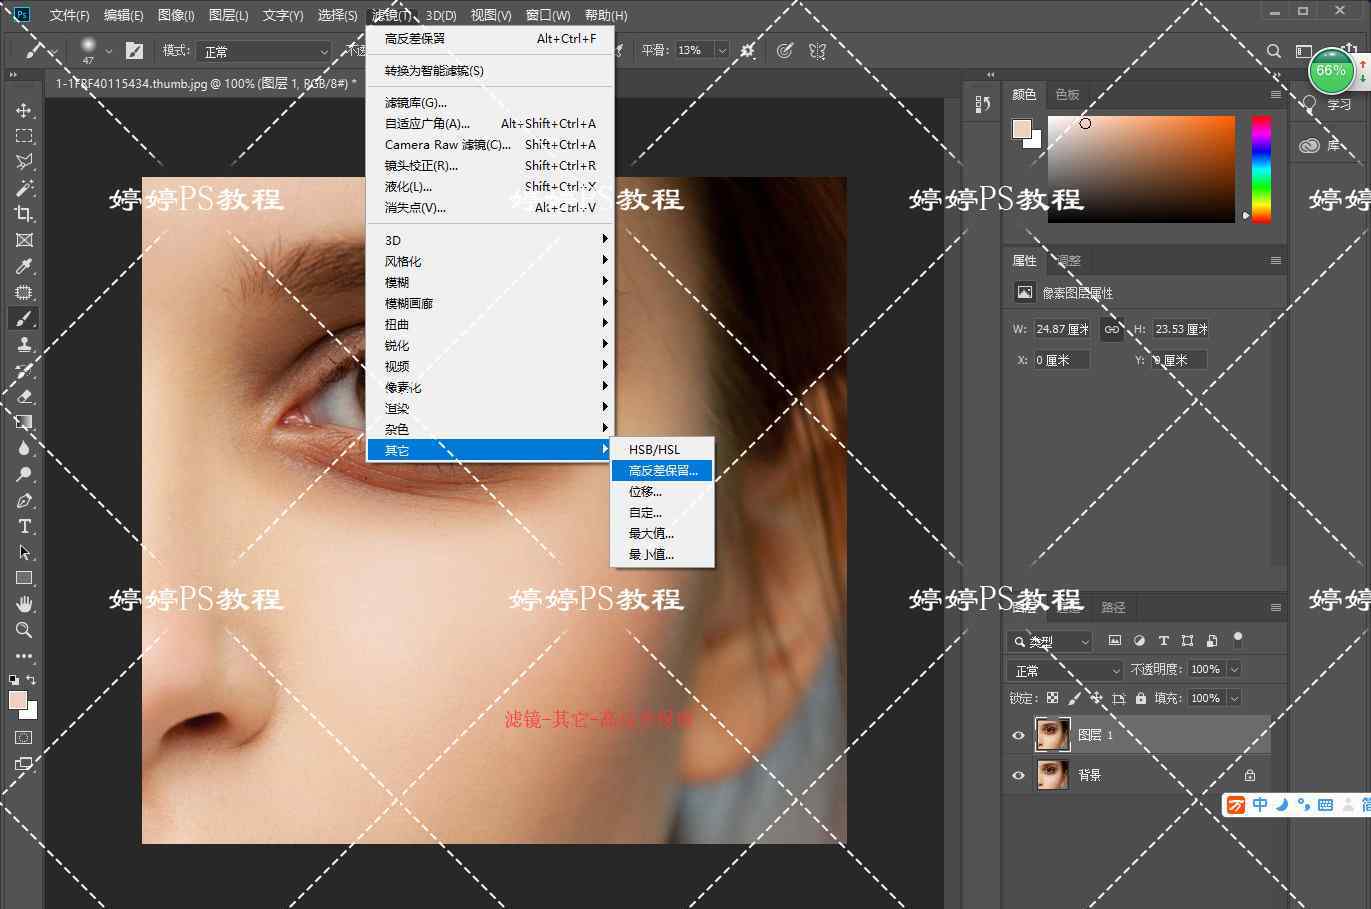The height and width of the screenshot is (909, 1371).
Task: Open the layer blend mode 正常 dropdown
Action: (1066, 670)
